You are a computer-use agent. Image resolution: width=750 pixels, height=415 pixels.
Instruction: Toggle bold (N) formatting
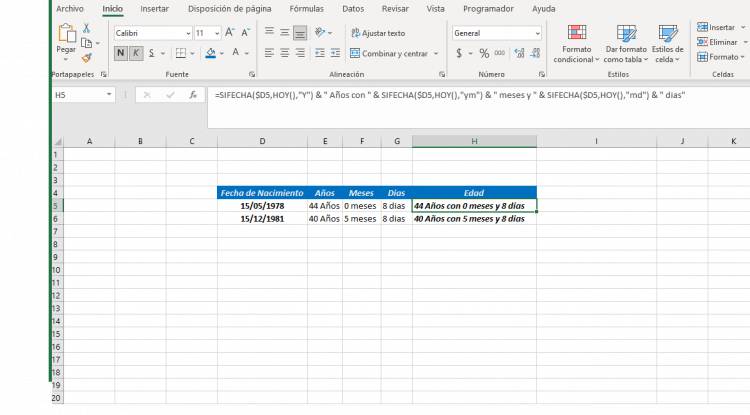[x=121, y=53]
